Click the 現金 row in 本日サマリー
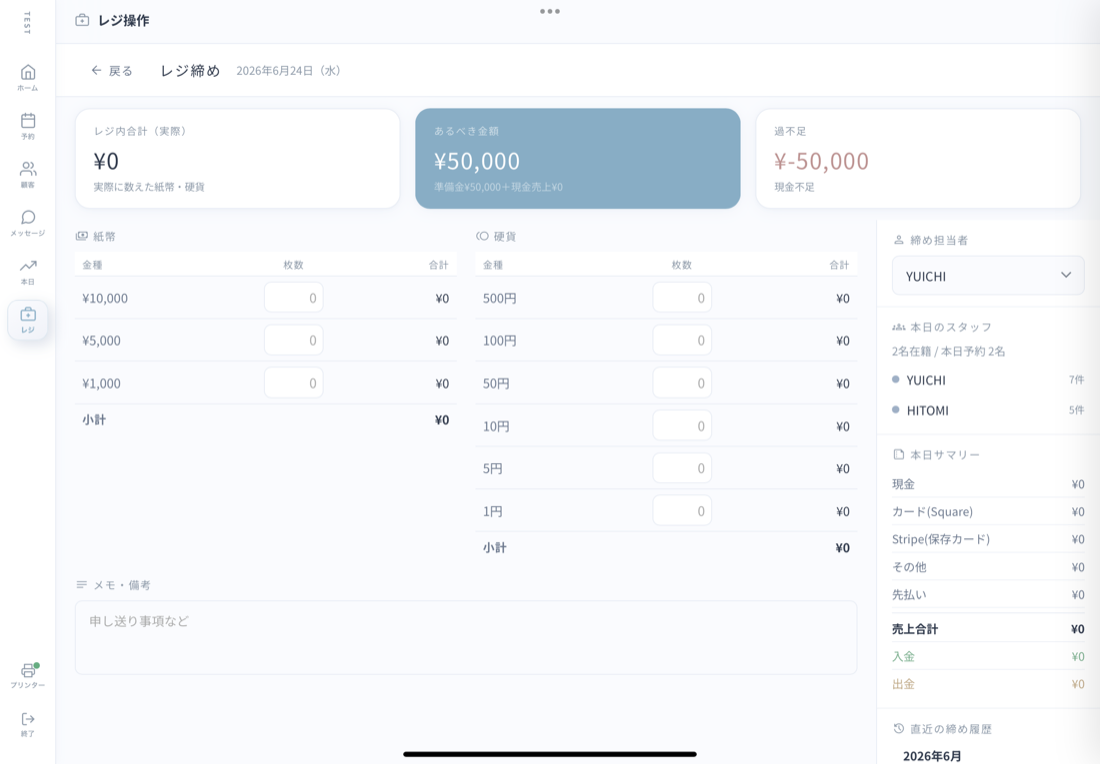 point(988,484)
